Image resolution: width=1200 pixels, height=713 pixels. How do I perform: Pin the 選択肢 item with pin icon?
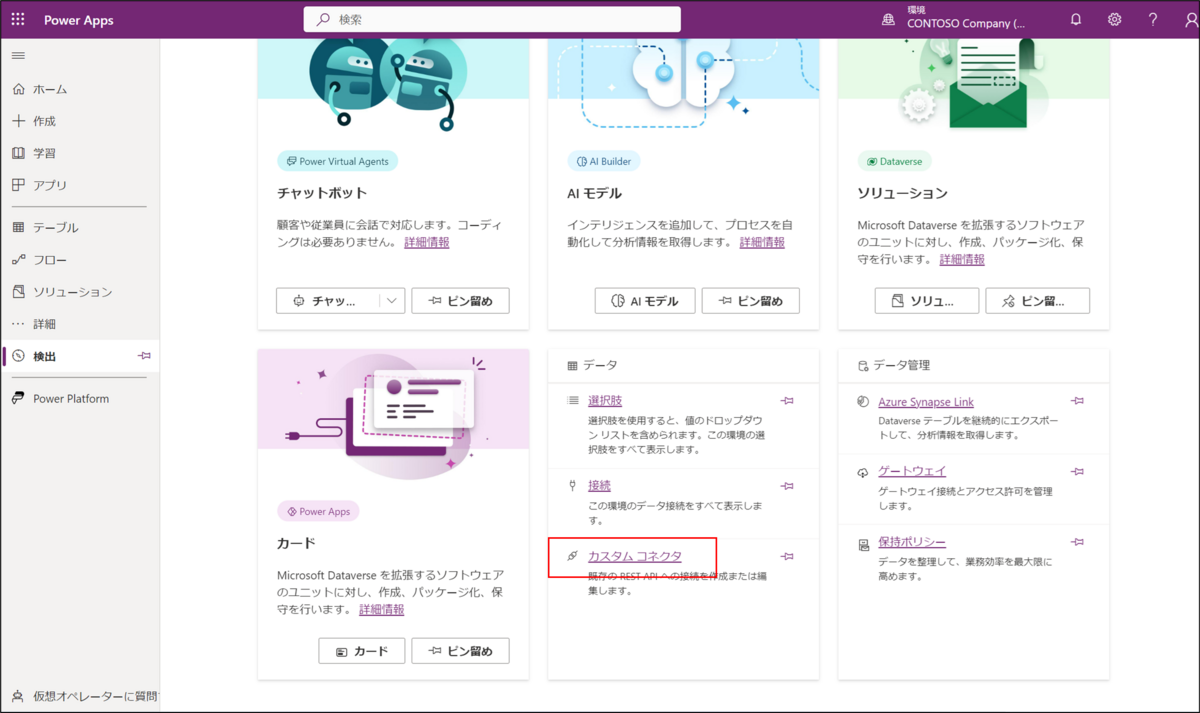[x=787, y=401]
